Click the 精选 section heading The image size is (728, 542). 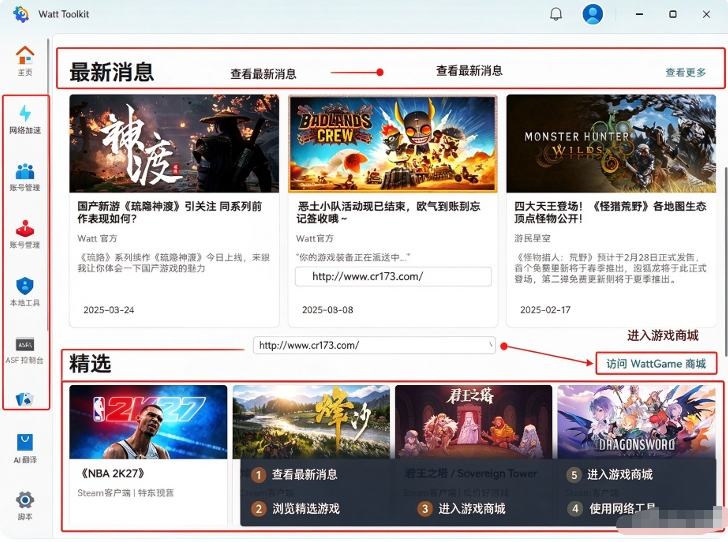coord(90,363)
